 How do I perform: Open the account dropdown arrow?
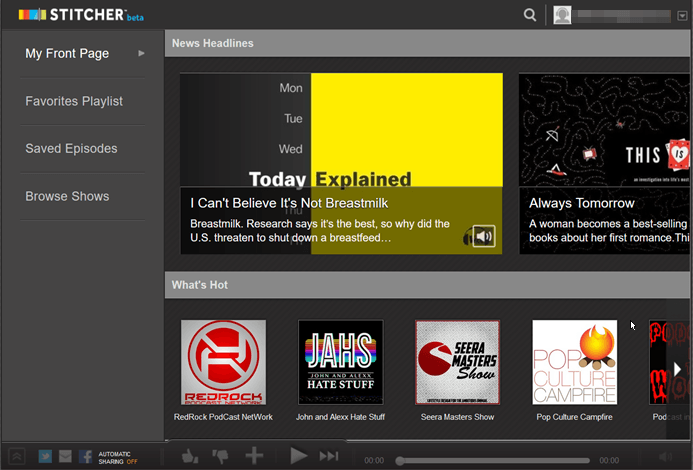pos(682,16)
